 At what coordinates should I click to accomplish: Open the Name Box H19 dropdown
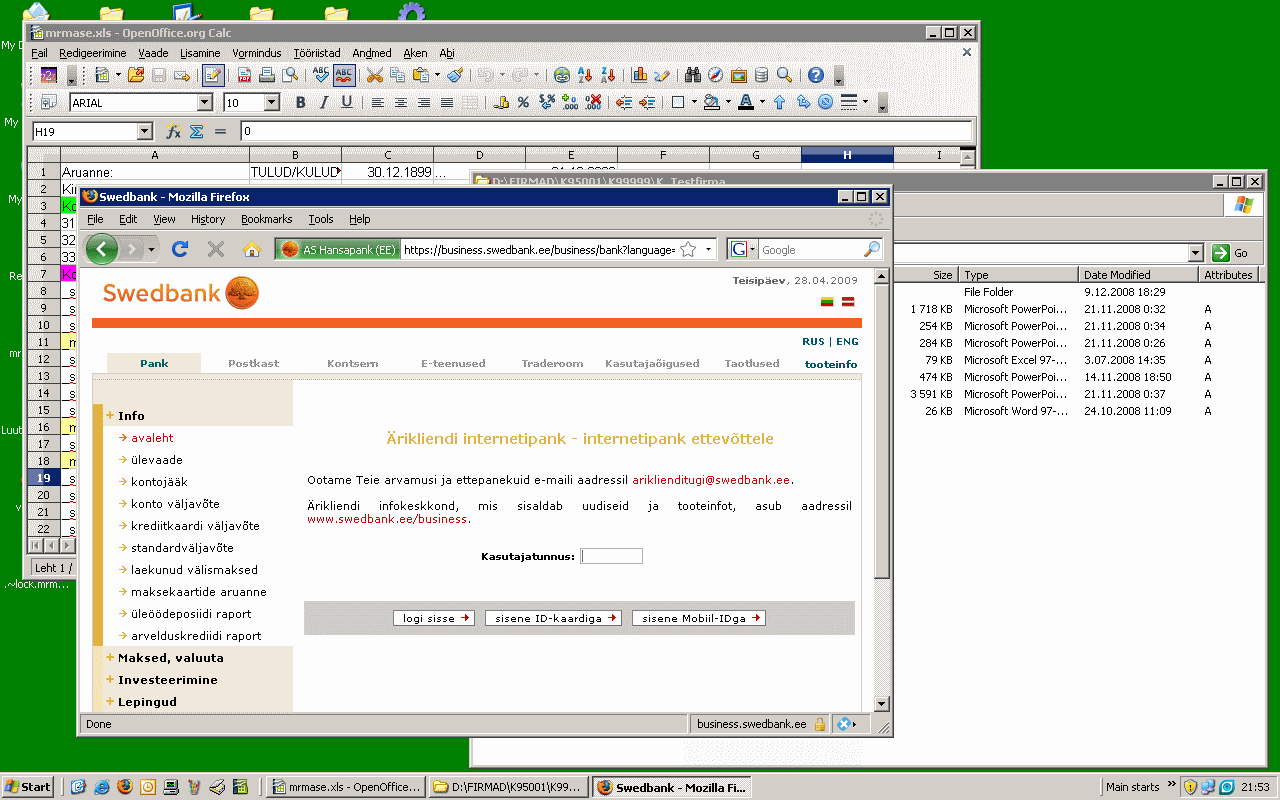pyautogui.click(x=144, y=131)
